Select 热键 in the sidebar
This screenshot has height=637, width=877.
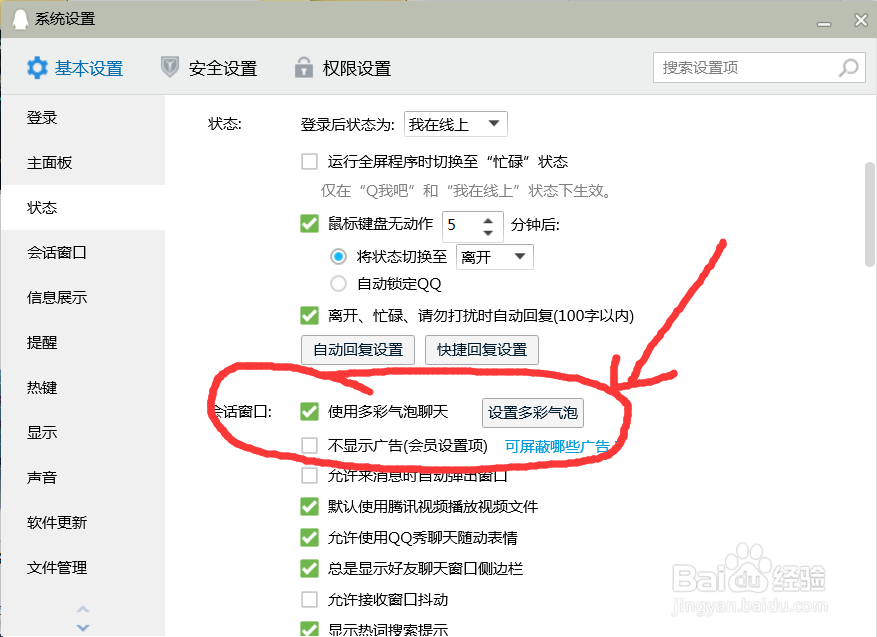[83, 388]
